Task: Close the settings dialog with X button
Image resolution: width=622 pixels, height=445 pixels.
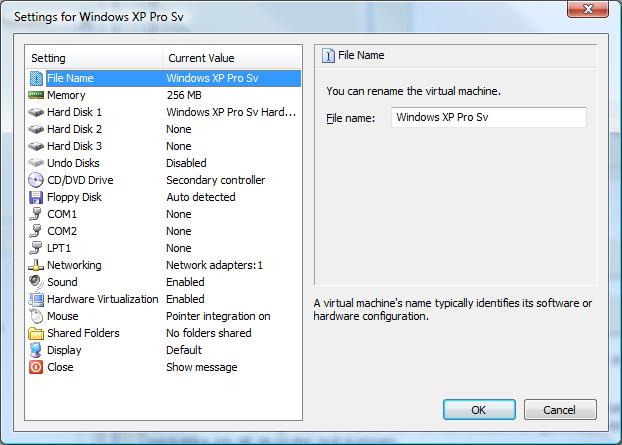Action: click(588, 9)
